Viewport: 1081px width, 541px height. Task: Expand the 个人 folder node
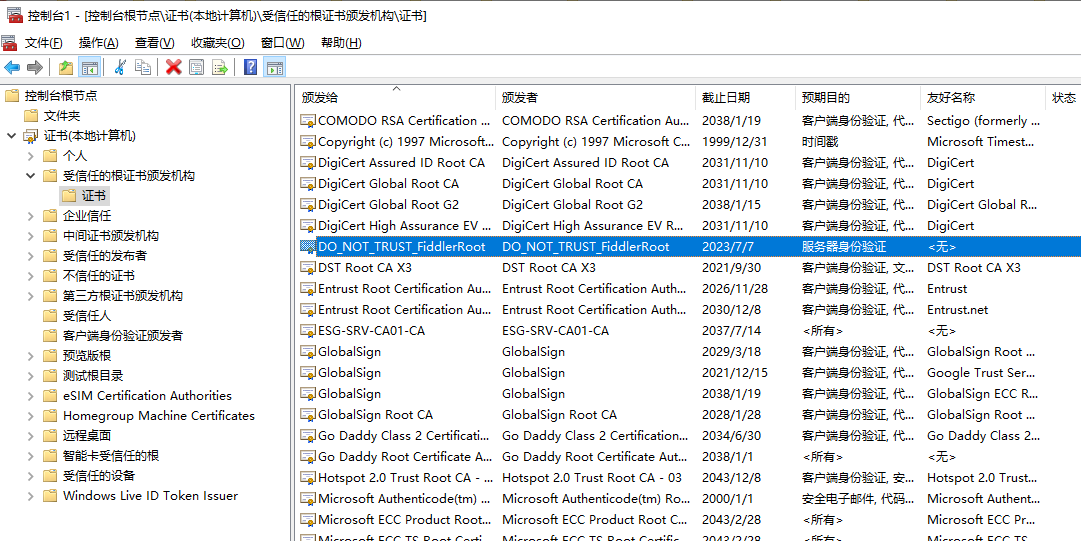click(x=31, y=156)
